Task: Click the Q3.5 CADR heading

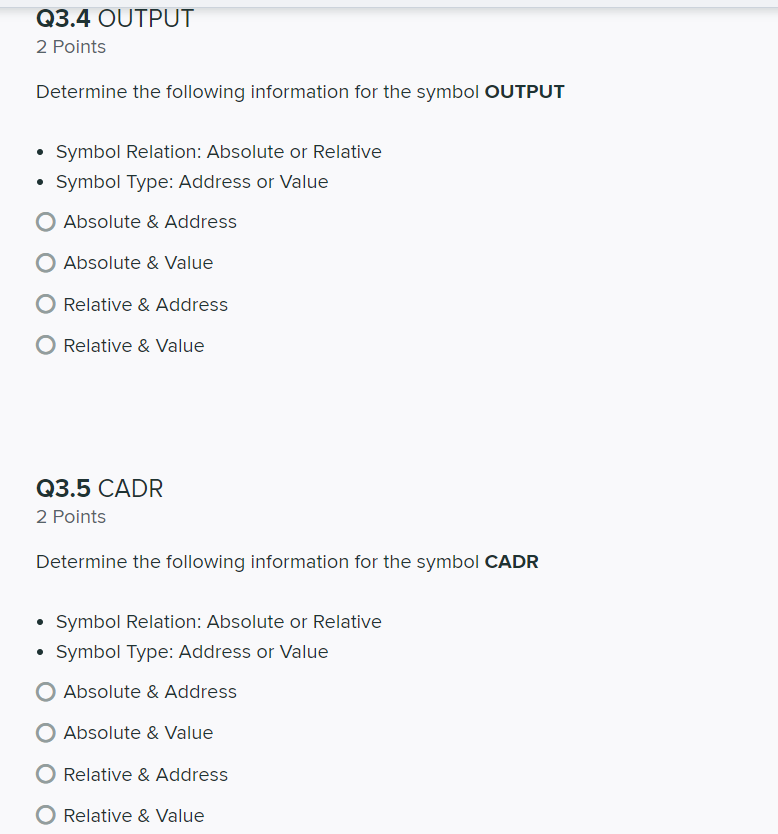Action: 99,488
